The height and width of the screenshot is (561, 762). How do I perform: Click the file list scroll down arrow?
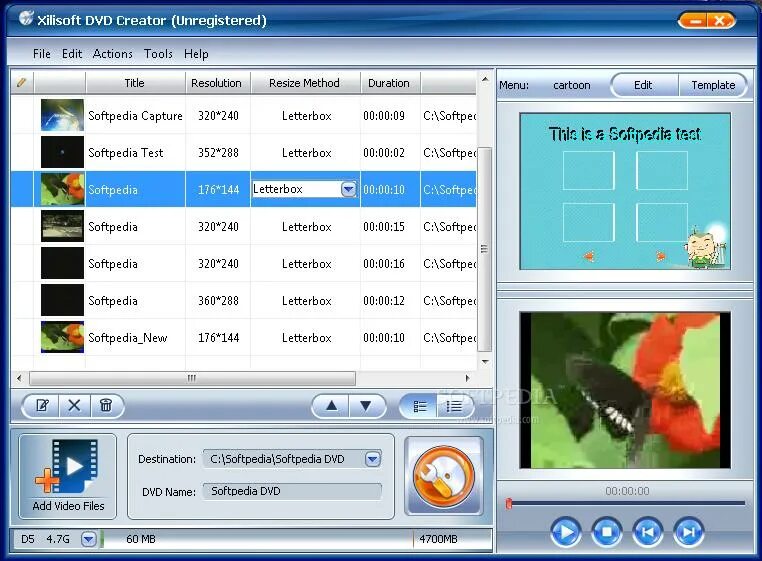(485, 361)
